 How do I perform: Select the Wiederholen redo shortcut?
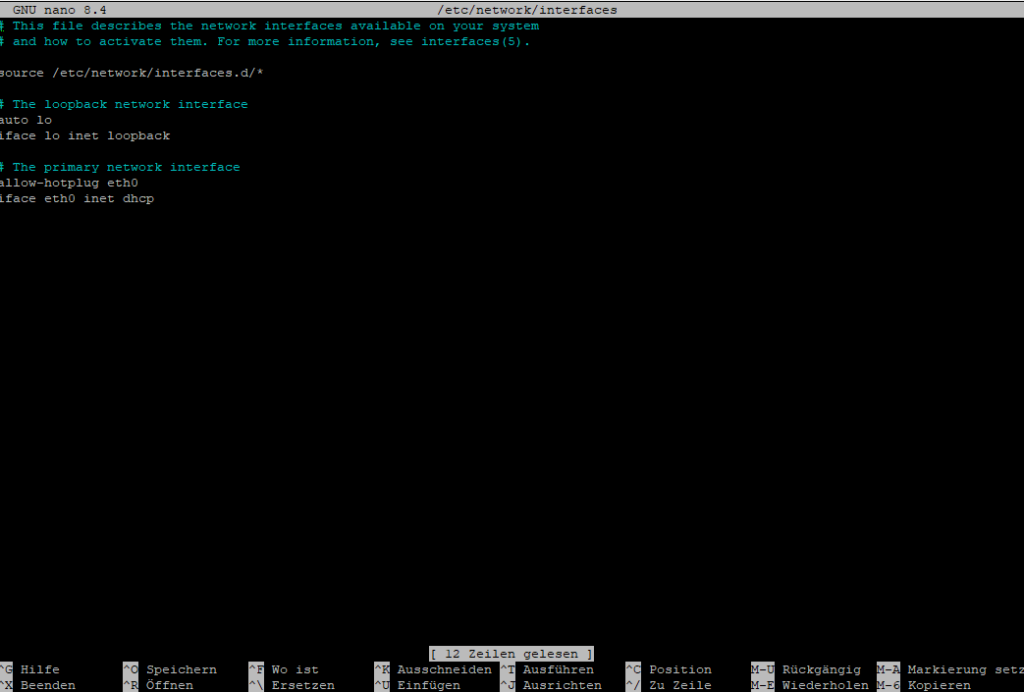tap(825, 686)
